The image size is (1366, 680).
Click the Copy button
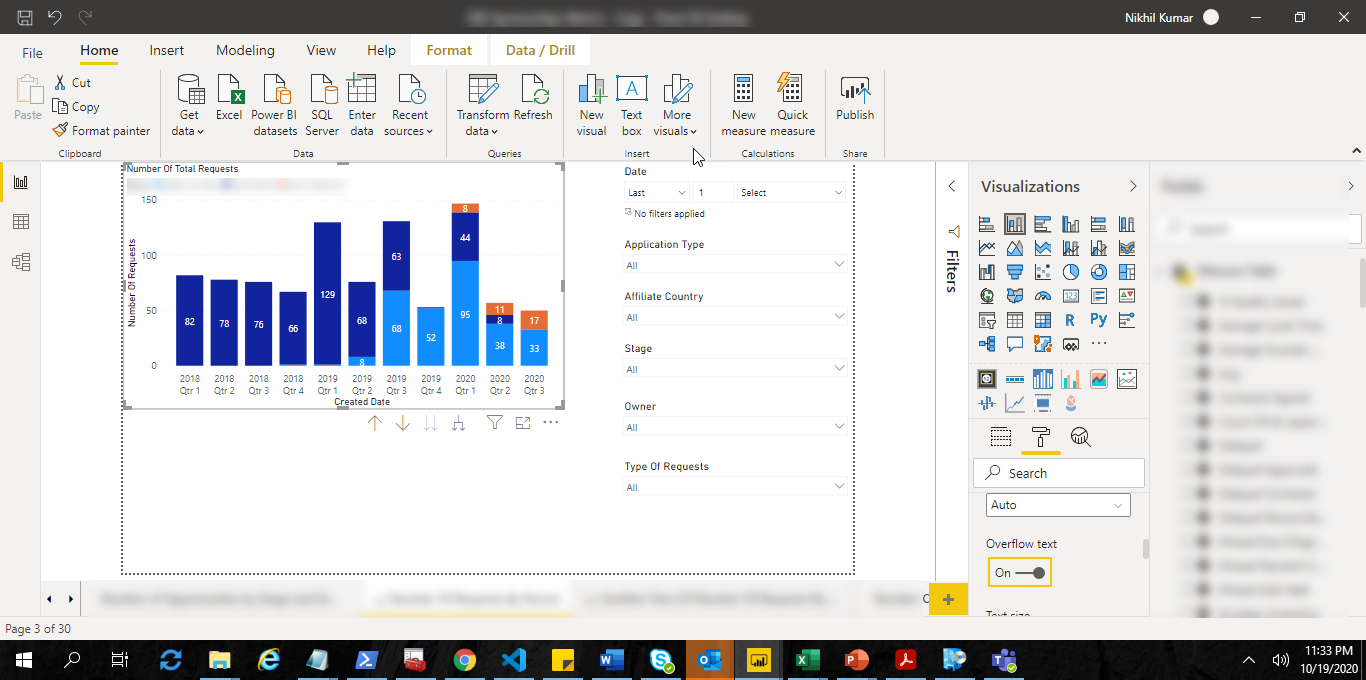(x=77, y=107)
